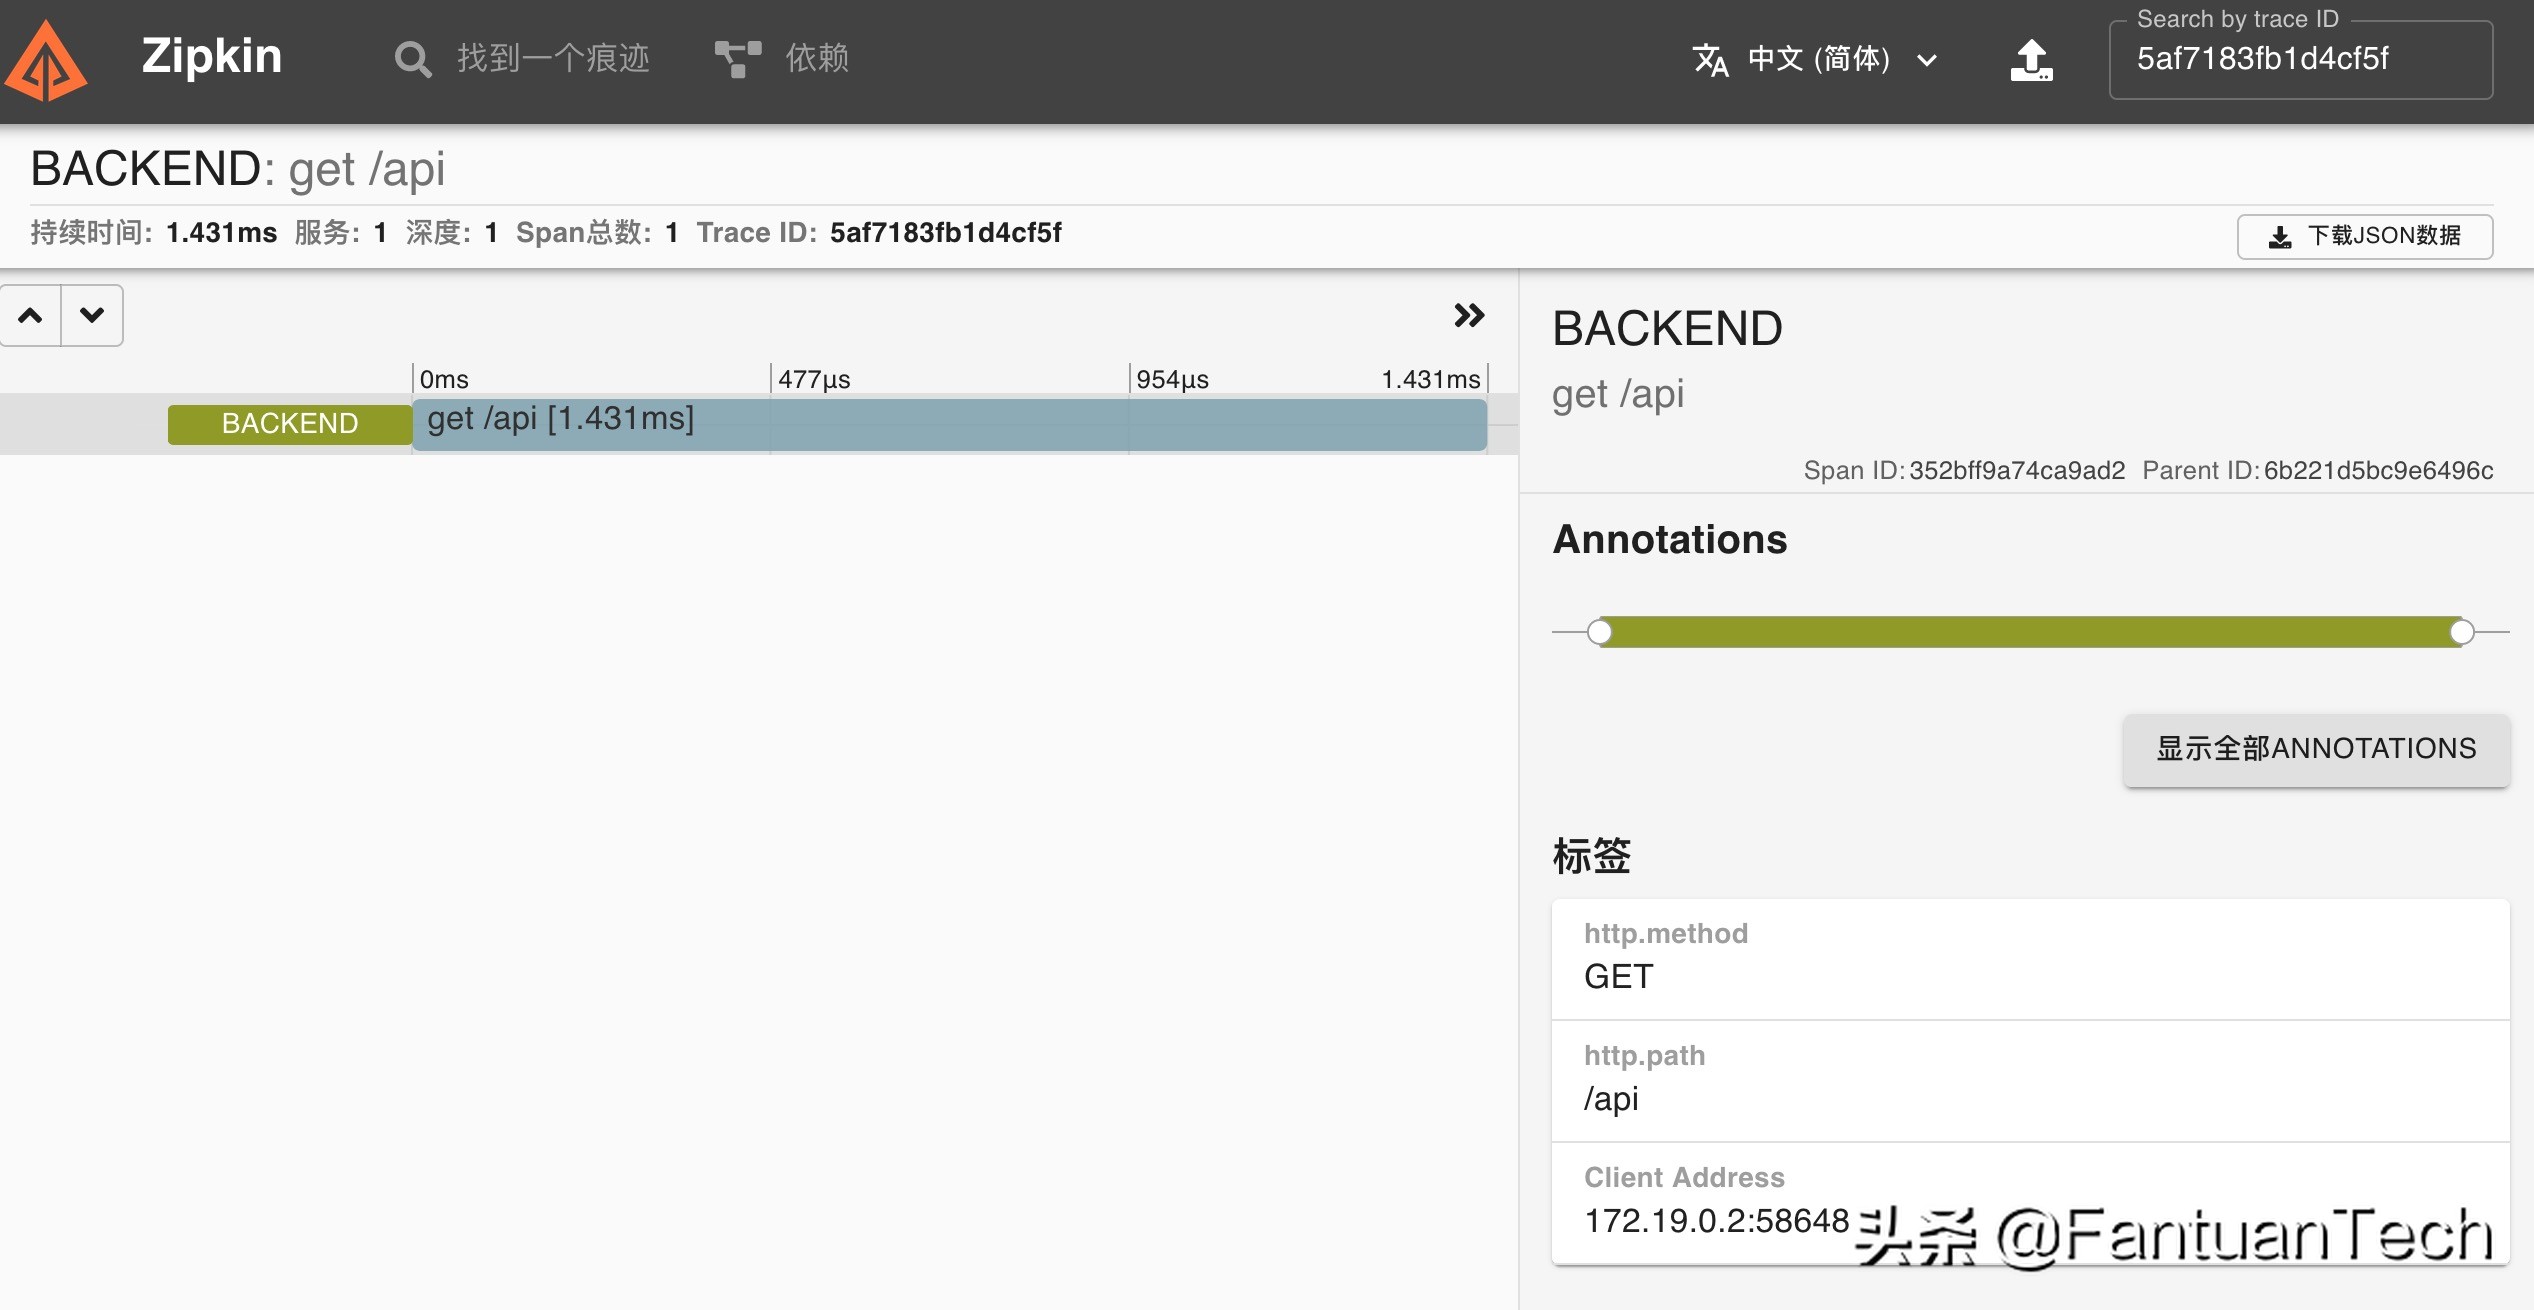Image resolution: width=2534 pixels, height=1310 pixels.
Task: Click the 477µs timeline tick label
Action: coord(814,380)
